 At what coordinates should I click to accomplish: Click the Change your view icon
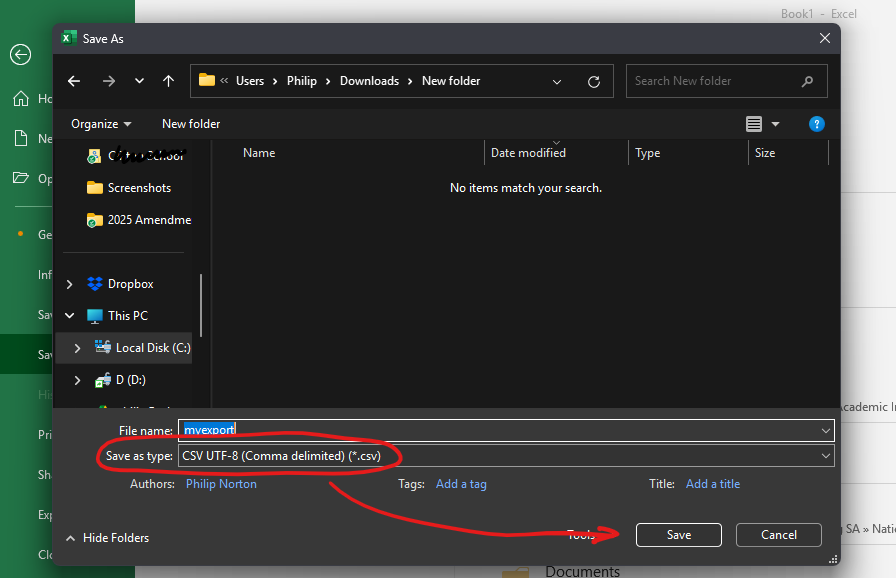click(754, 124)
